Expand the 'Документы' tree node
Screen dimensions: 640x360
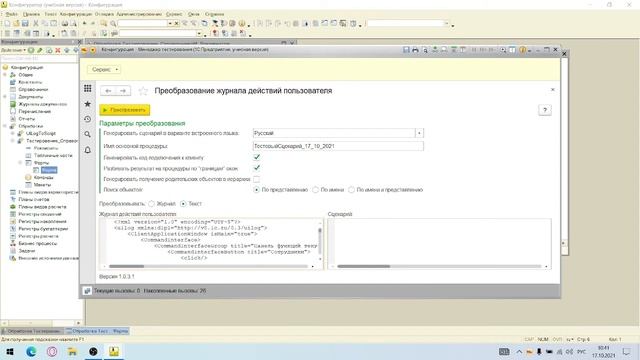coord(5,97)
